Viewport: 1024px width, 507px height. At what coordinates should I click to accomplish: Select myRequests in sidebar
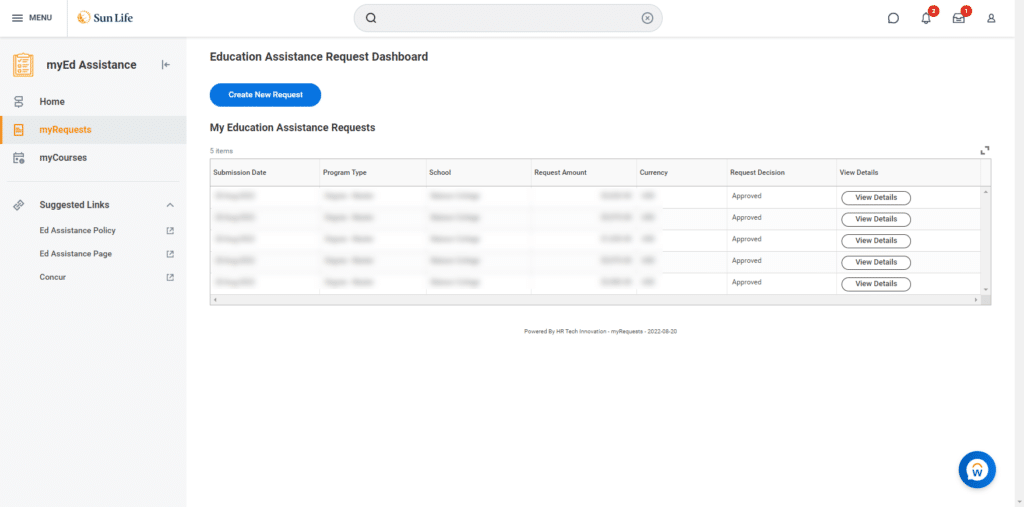(65, 130)
